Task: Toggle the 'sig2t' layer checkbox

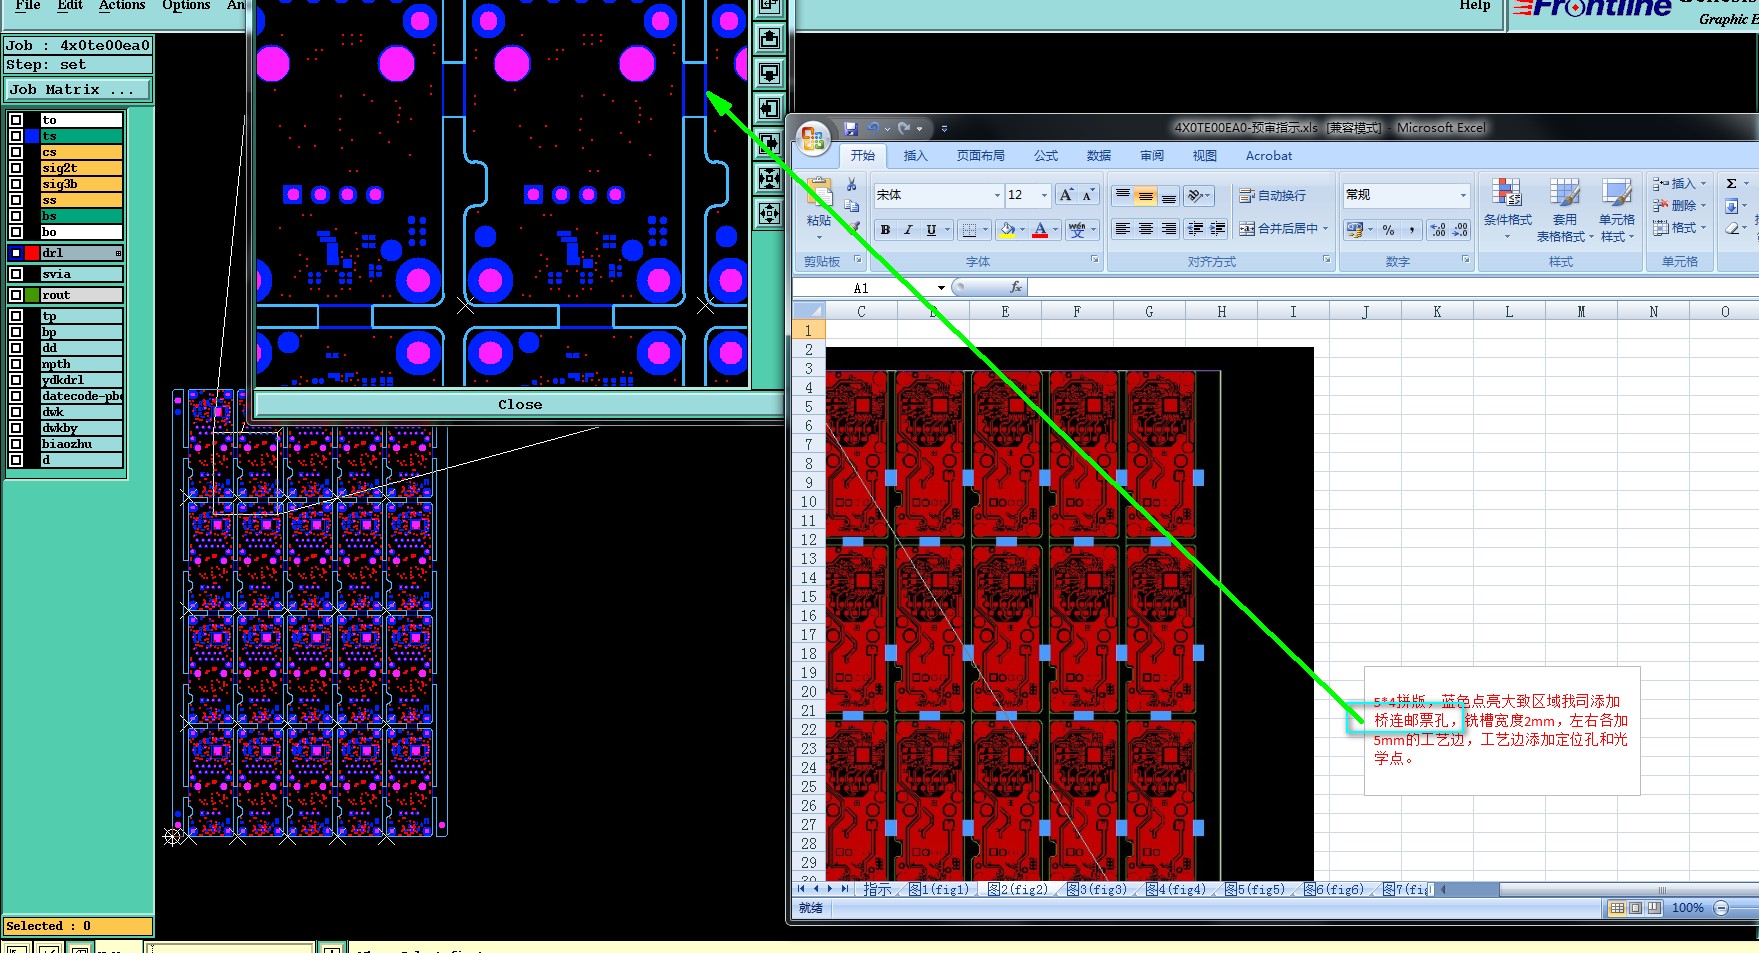Action: click(16, 168)
